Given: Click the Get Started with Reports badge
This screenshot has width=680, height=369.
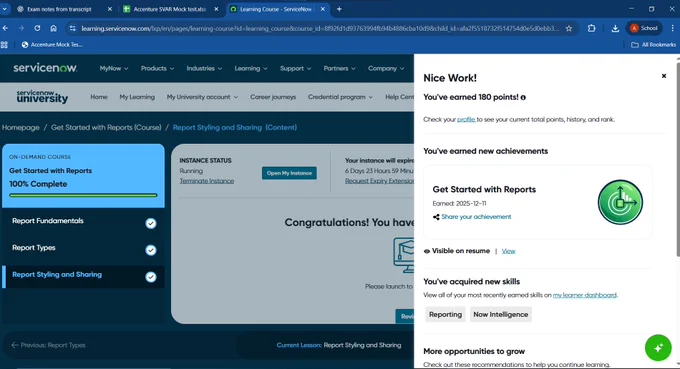Looking at the screenshot, I should coord(620,202).
